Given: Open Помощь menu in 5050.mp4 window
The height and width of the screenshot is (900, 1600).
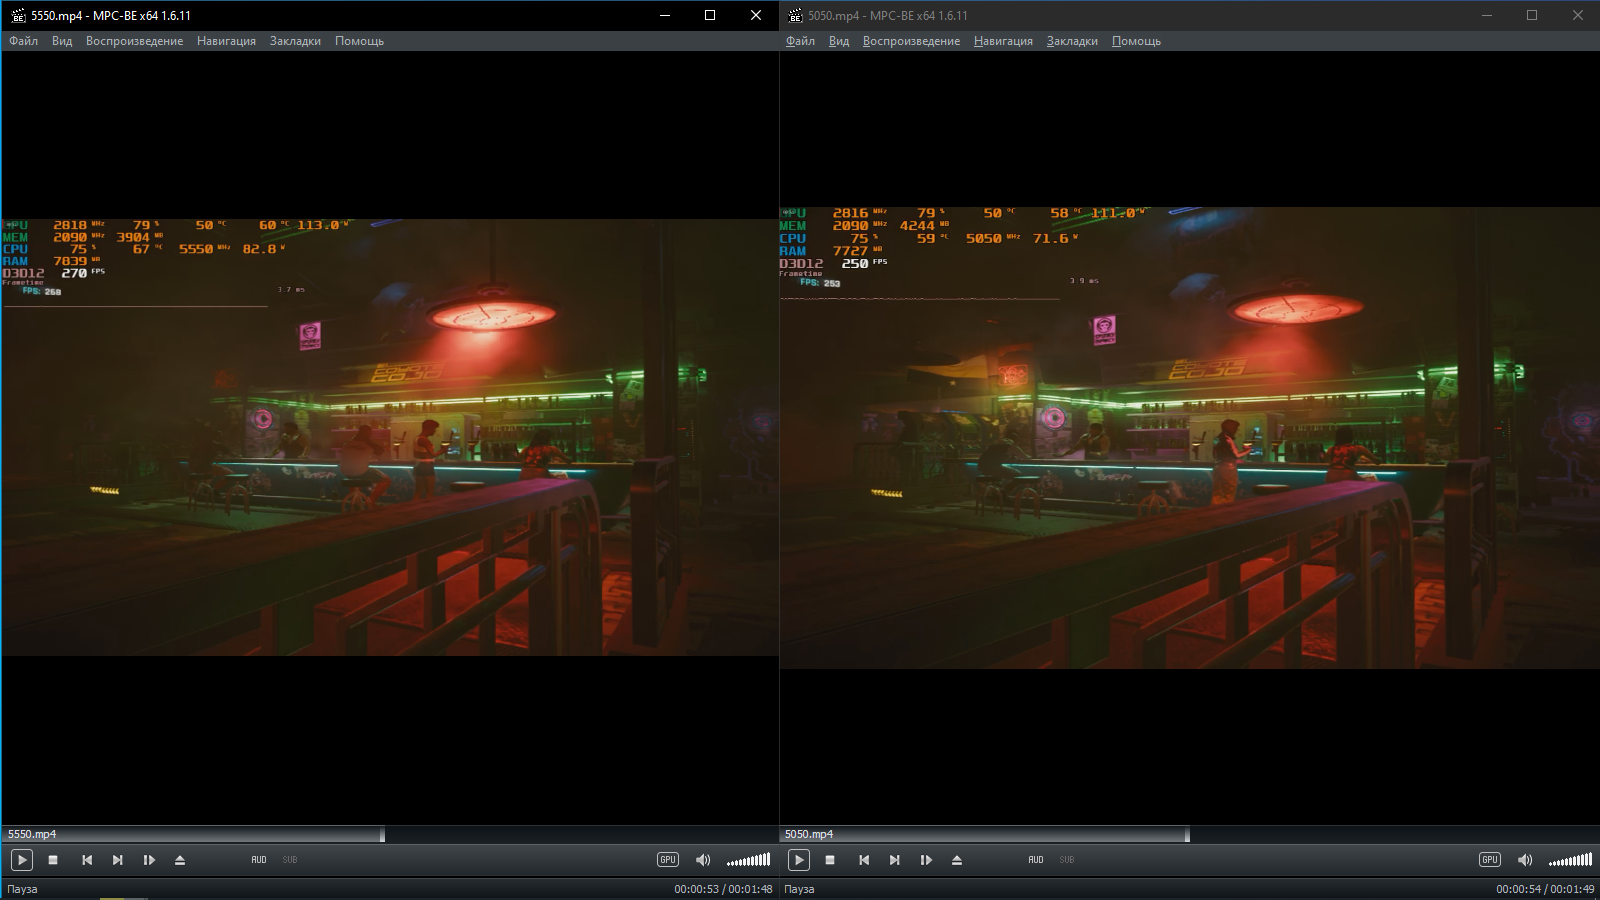Looking at the screenshot, I should coord(1136,41).
